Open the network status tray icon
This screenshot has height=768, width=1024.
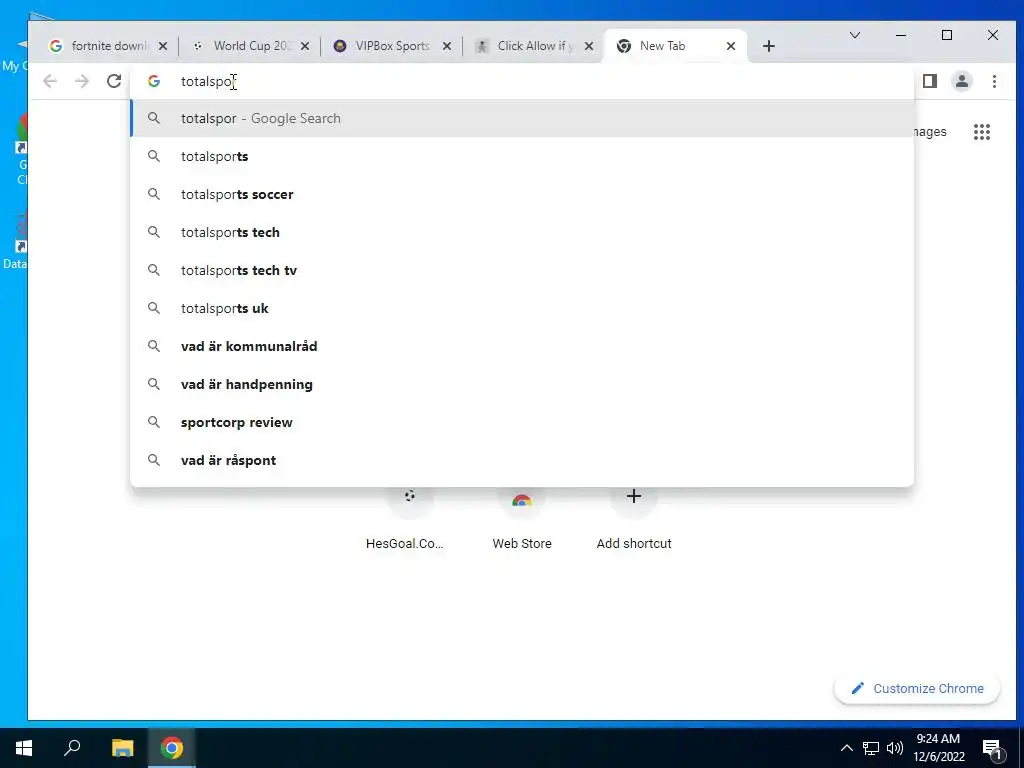coord(871,748)
